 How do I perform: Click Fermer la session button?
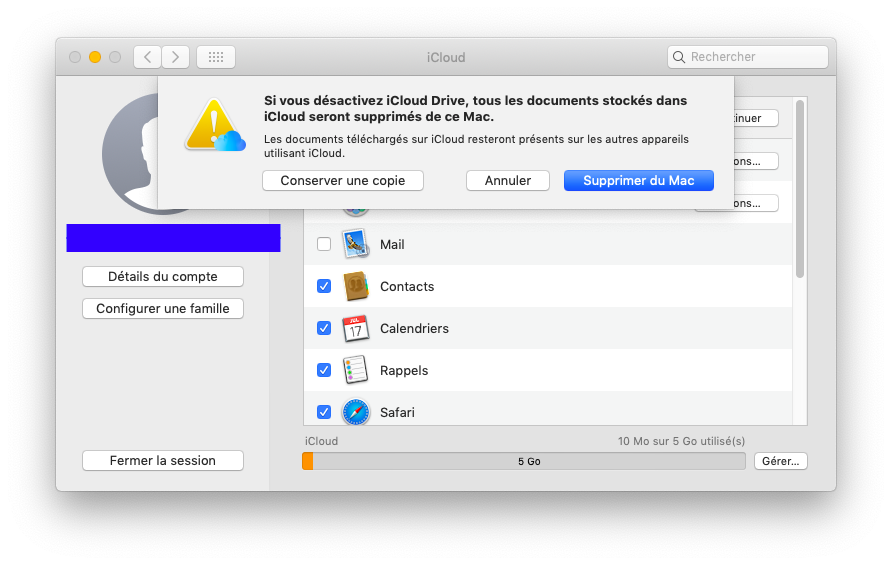[x=163, y=460]
